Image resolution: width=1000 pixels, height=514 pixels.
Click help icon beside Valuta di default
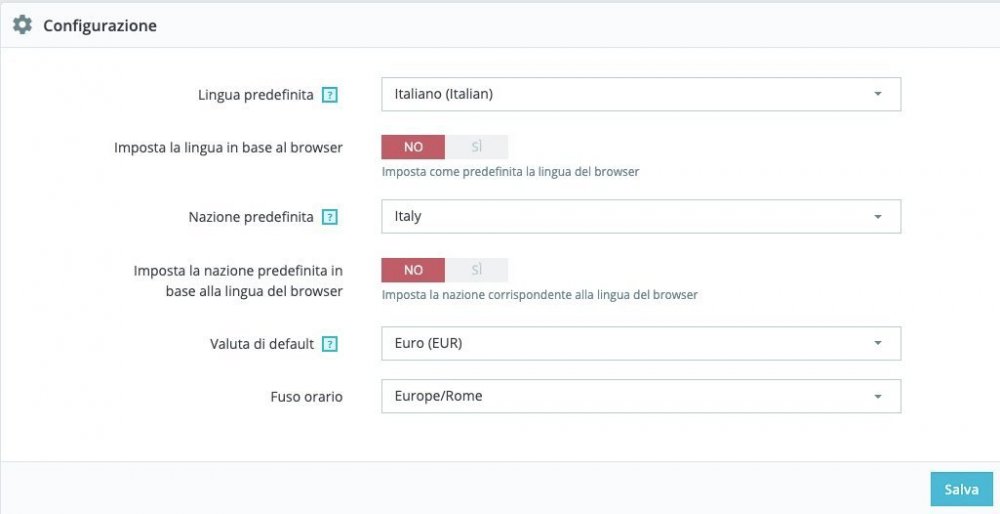330,344
